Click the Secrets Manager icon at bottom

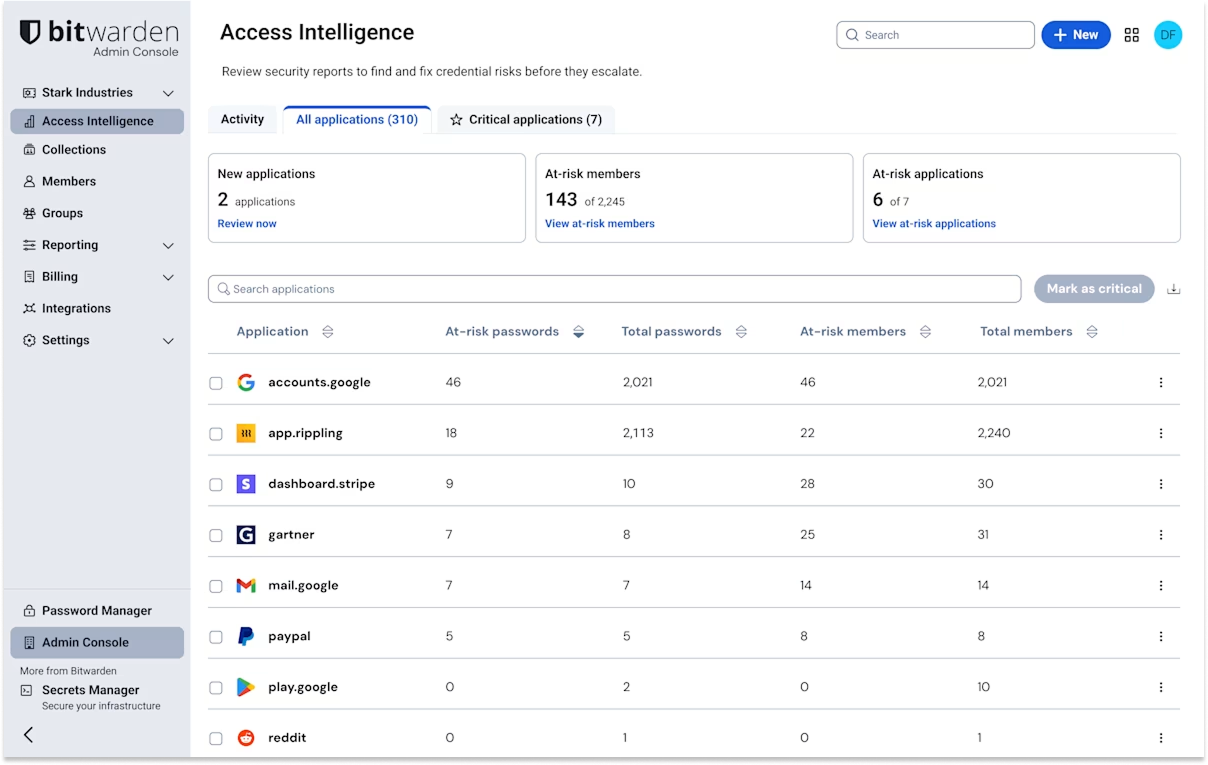pyautogui.click(x=28, y=690)
